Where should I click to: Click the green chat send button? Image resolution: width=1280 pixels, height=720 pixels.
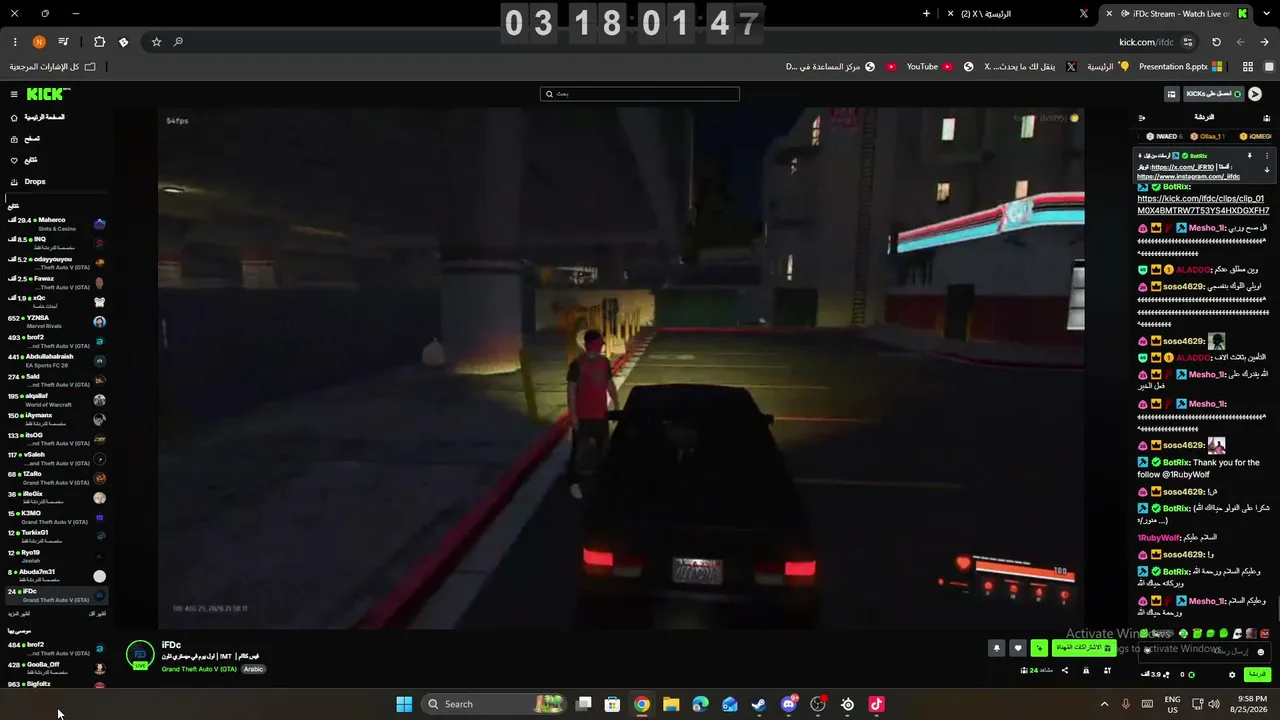[x=1257, y=675]
